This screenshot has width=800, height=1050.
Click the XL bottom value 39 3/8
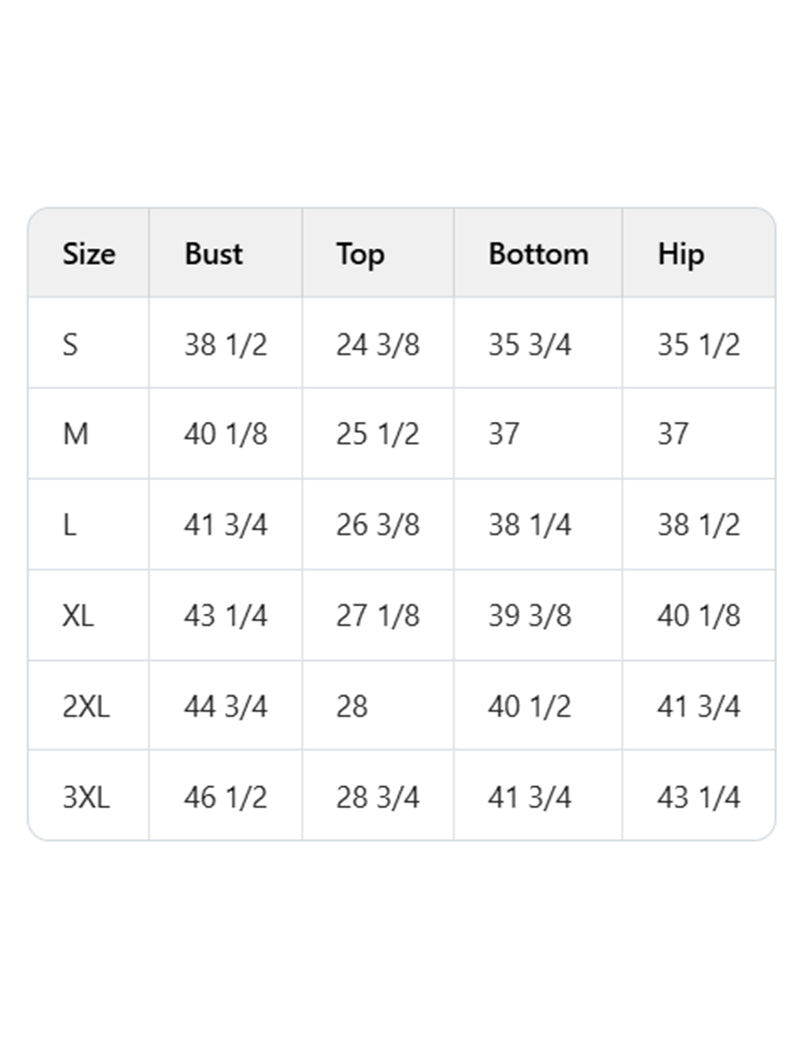tap(530, 616)
